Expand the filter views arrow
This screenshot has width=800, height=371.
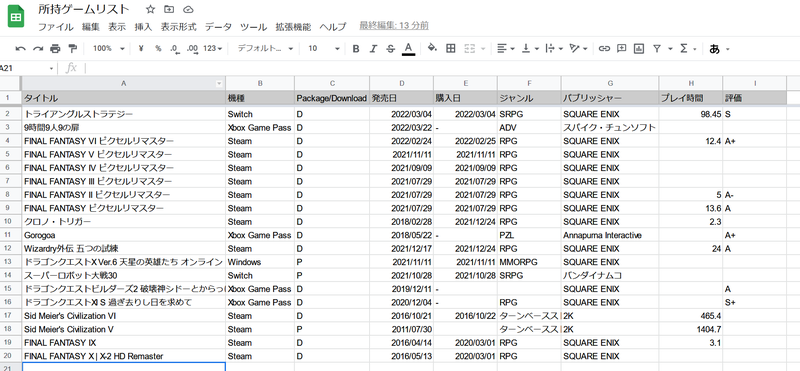click(x=670, y=49)
